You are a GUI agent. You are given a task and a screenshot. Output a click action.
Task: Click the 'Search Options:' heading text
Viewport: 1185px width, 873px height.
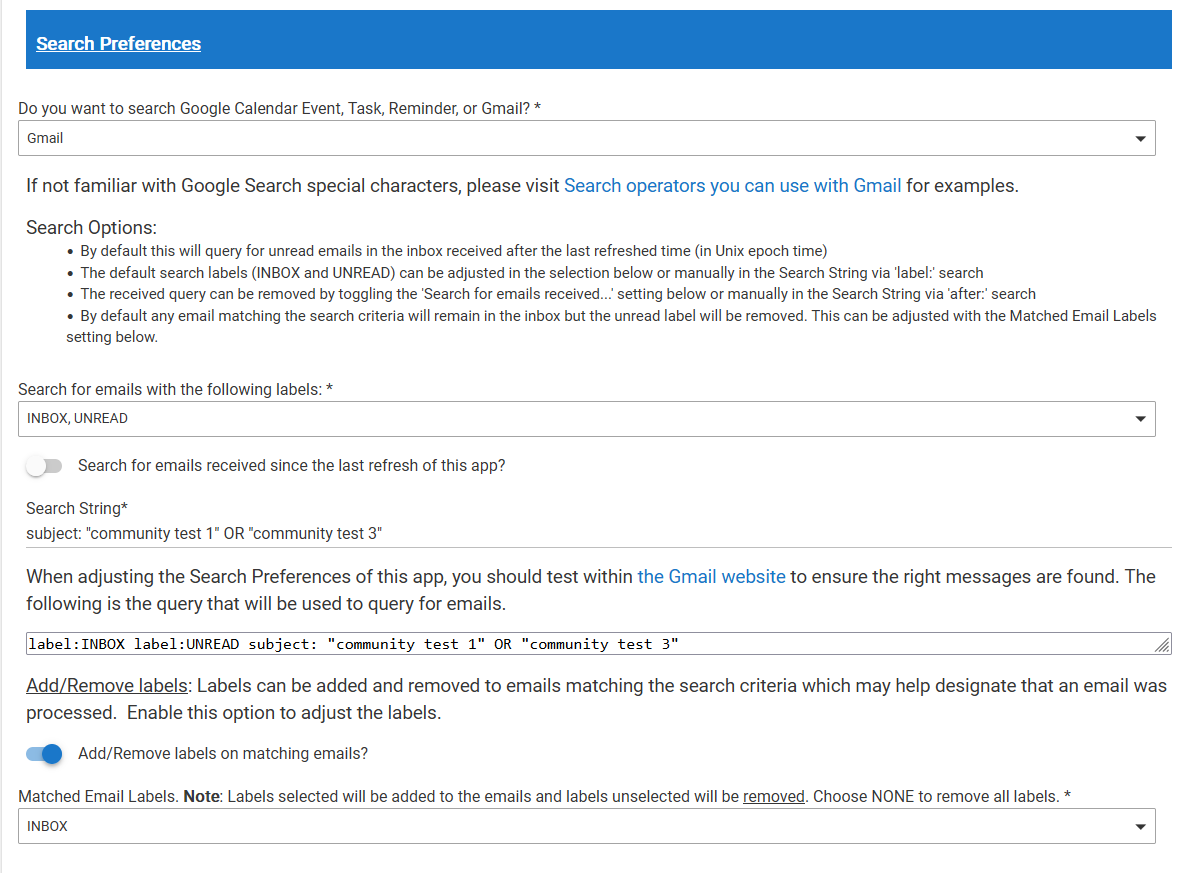[x=91, y=227]
